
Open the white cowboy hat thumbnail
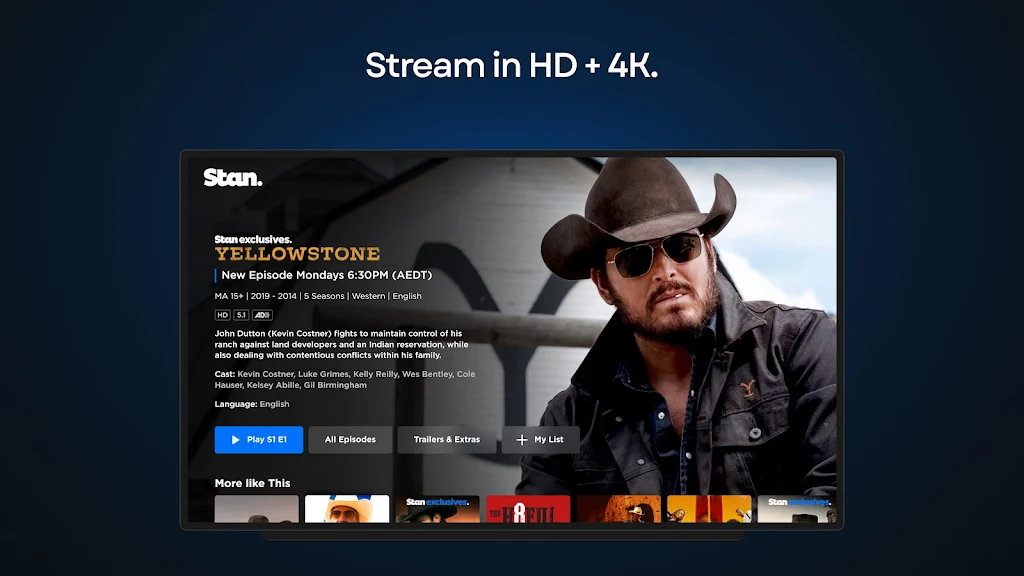click(x=347, y=509)
